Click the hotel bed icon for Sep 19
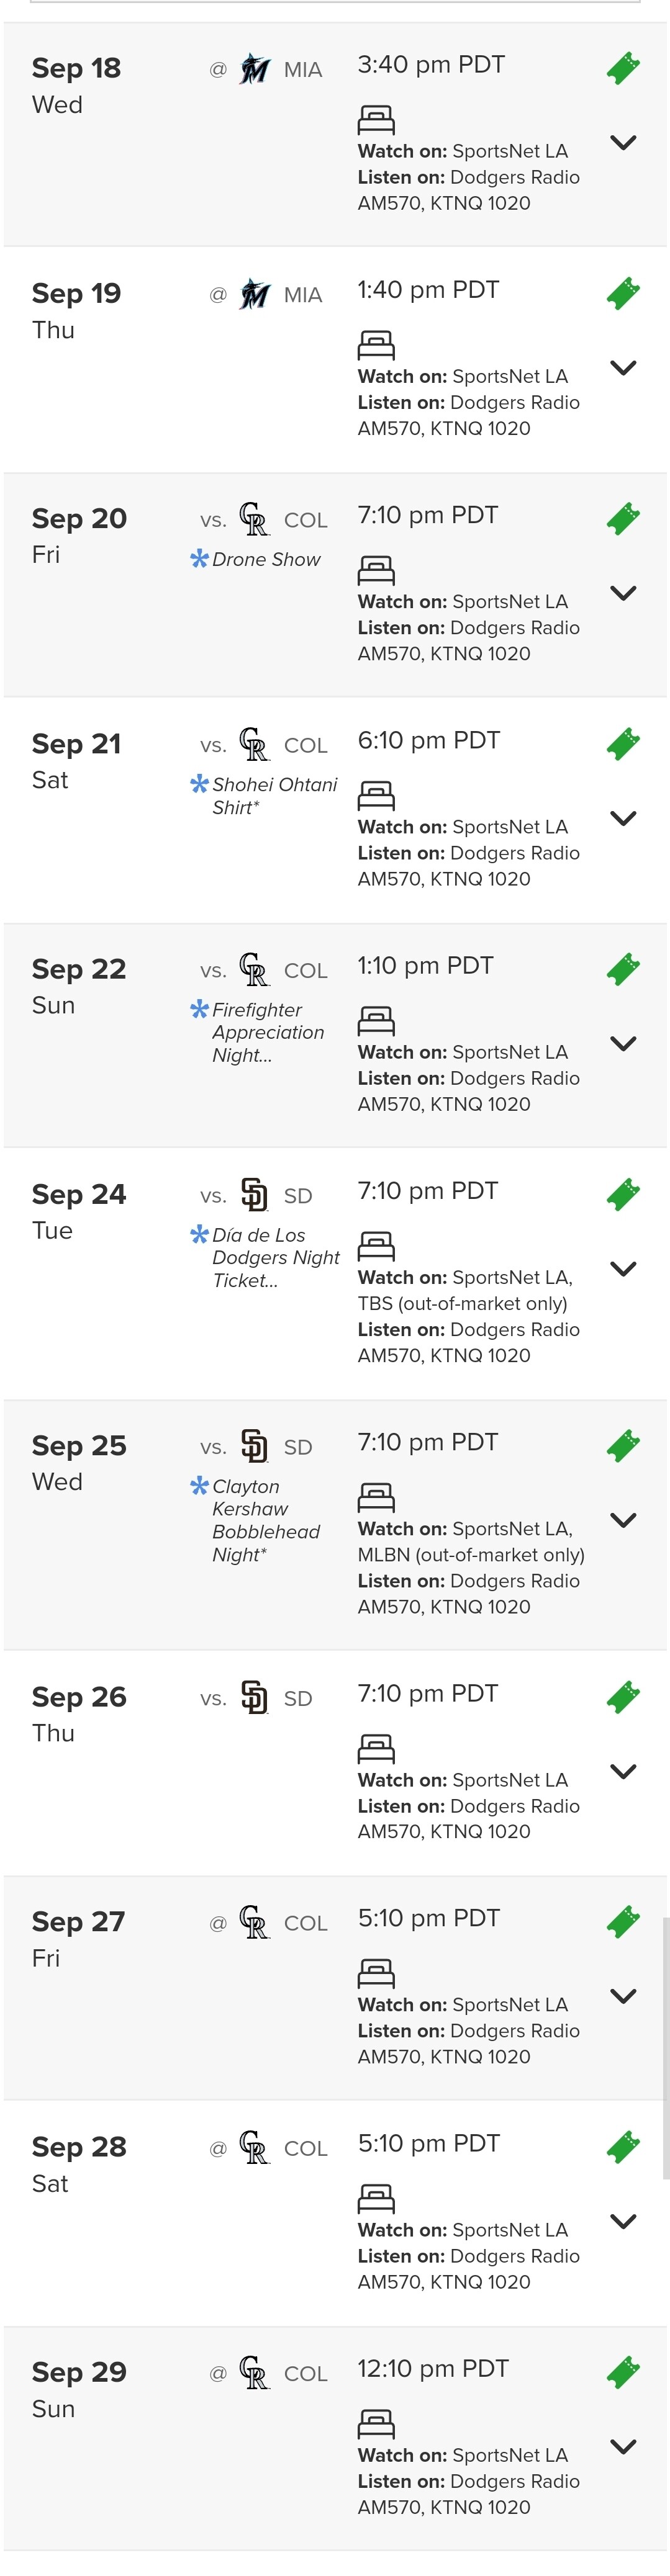670x2576 pixels. pos(376,346)
